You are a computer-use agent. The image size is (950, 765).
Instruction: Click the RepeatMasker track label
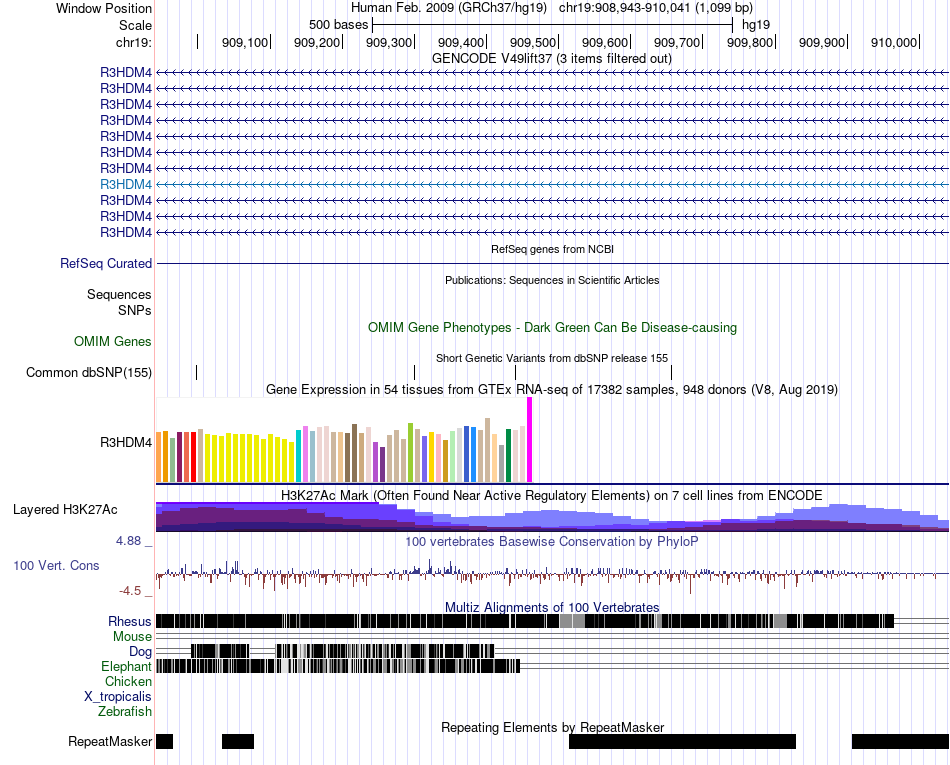tap(110, 741)
